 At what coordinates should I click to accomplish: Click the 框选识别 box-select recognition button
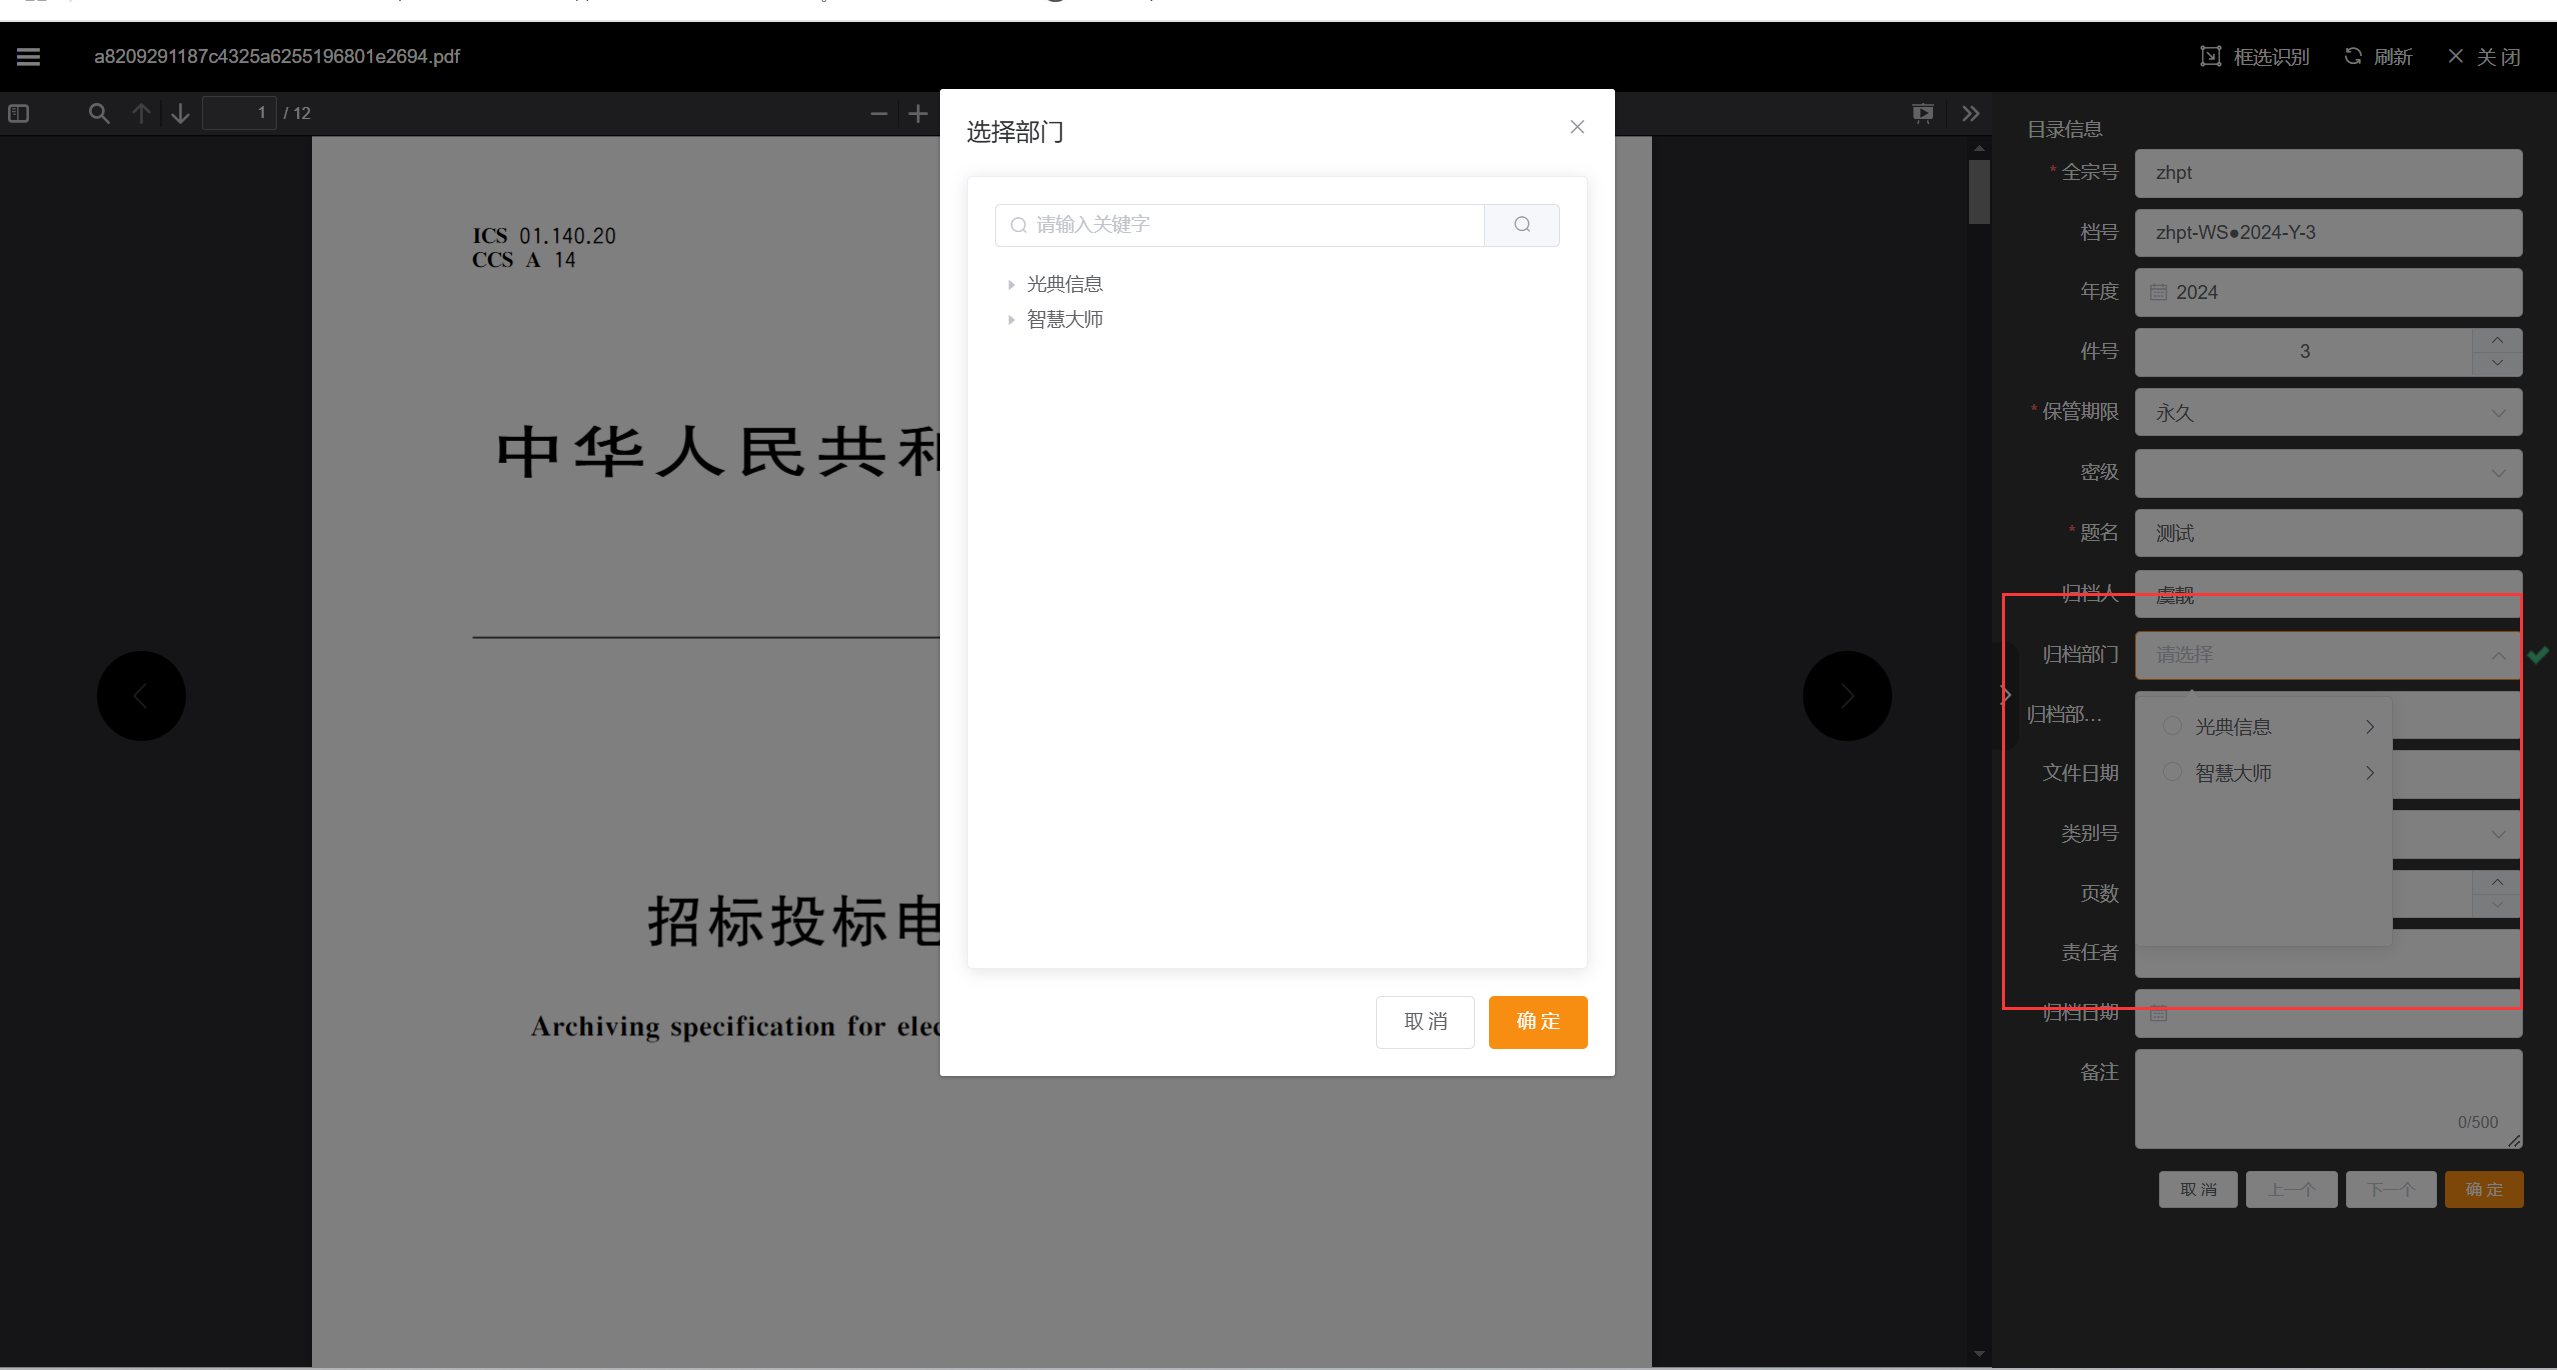click(2255, 57)
